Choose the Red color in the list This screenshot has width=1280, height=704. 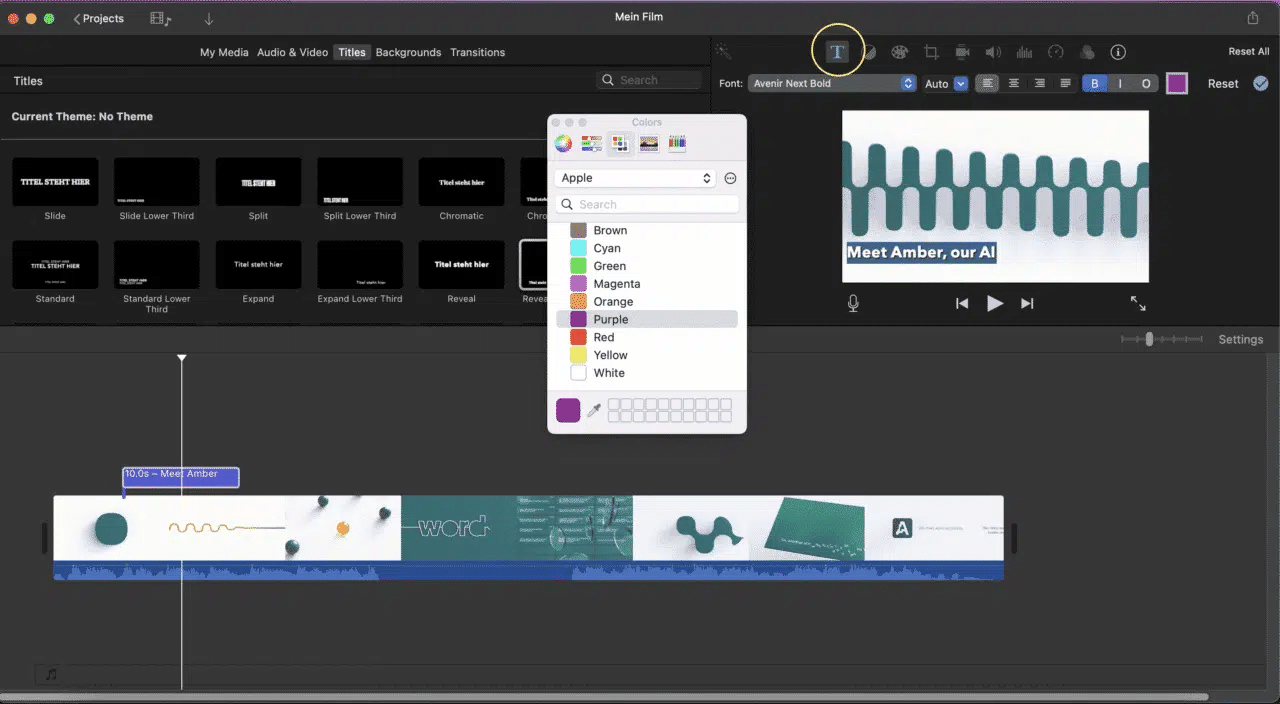point(647,337)
